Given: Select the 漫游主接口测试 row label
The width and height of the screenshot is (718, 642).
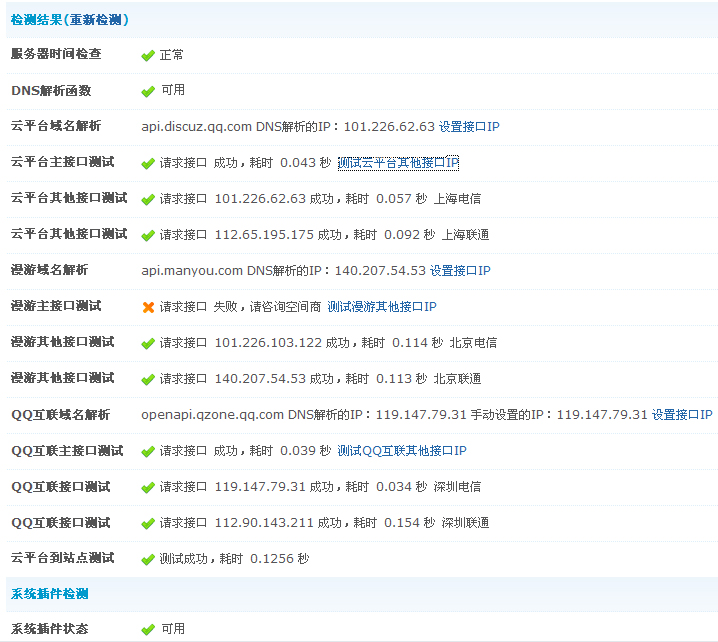Looking at the screenshot, I should click(x=56, y=305).
